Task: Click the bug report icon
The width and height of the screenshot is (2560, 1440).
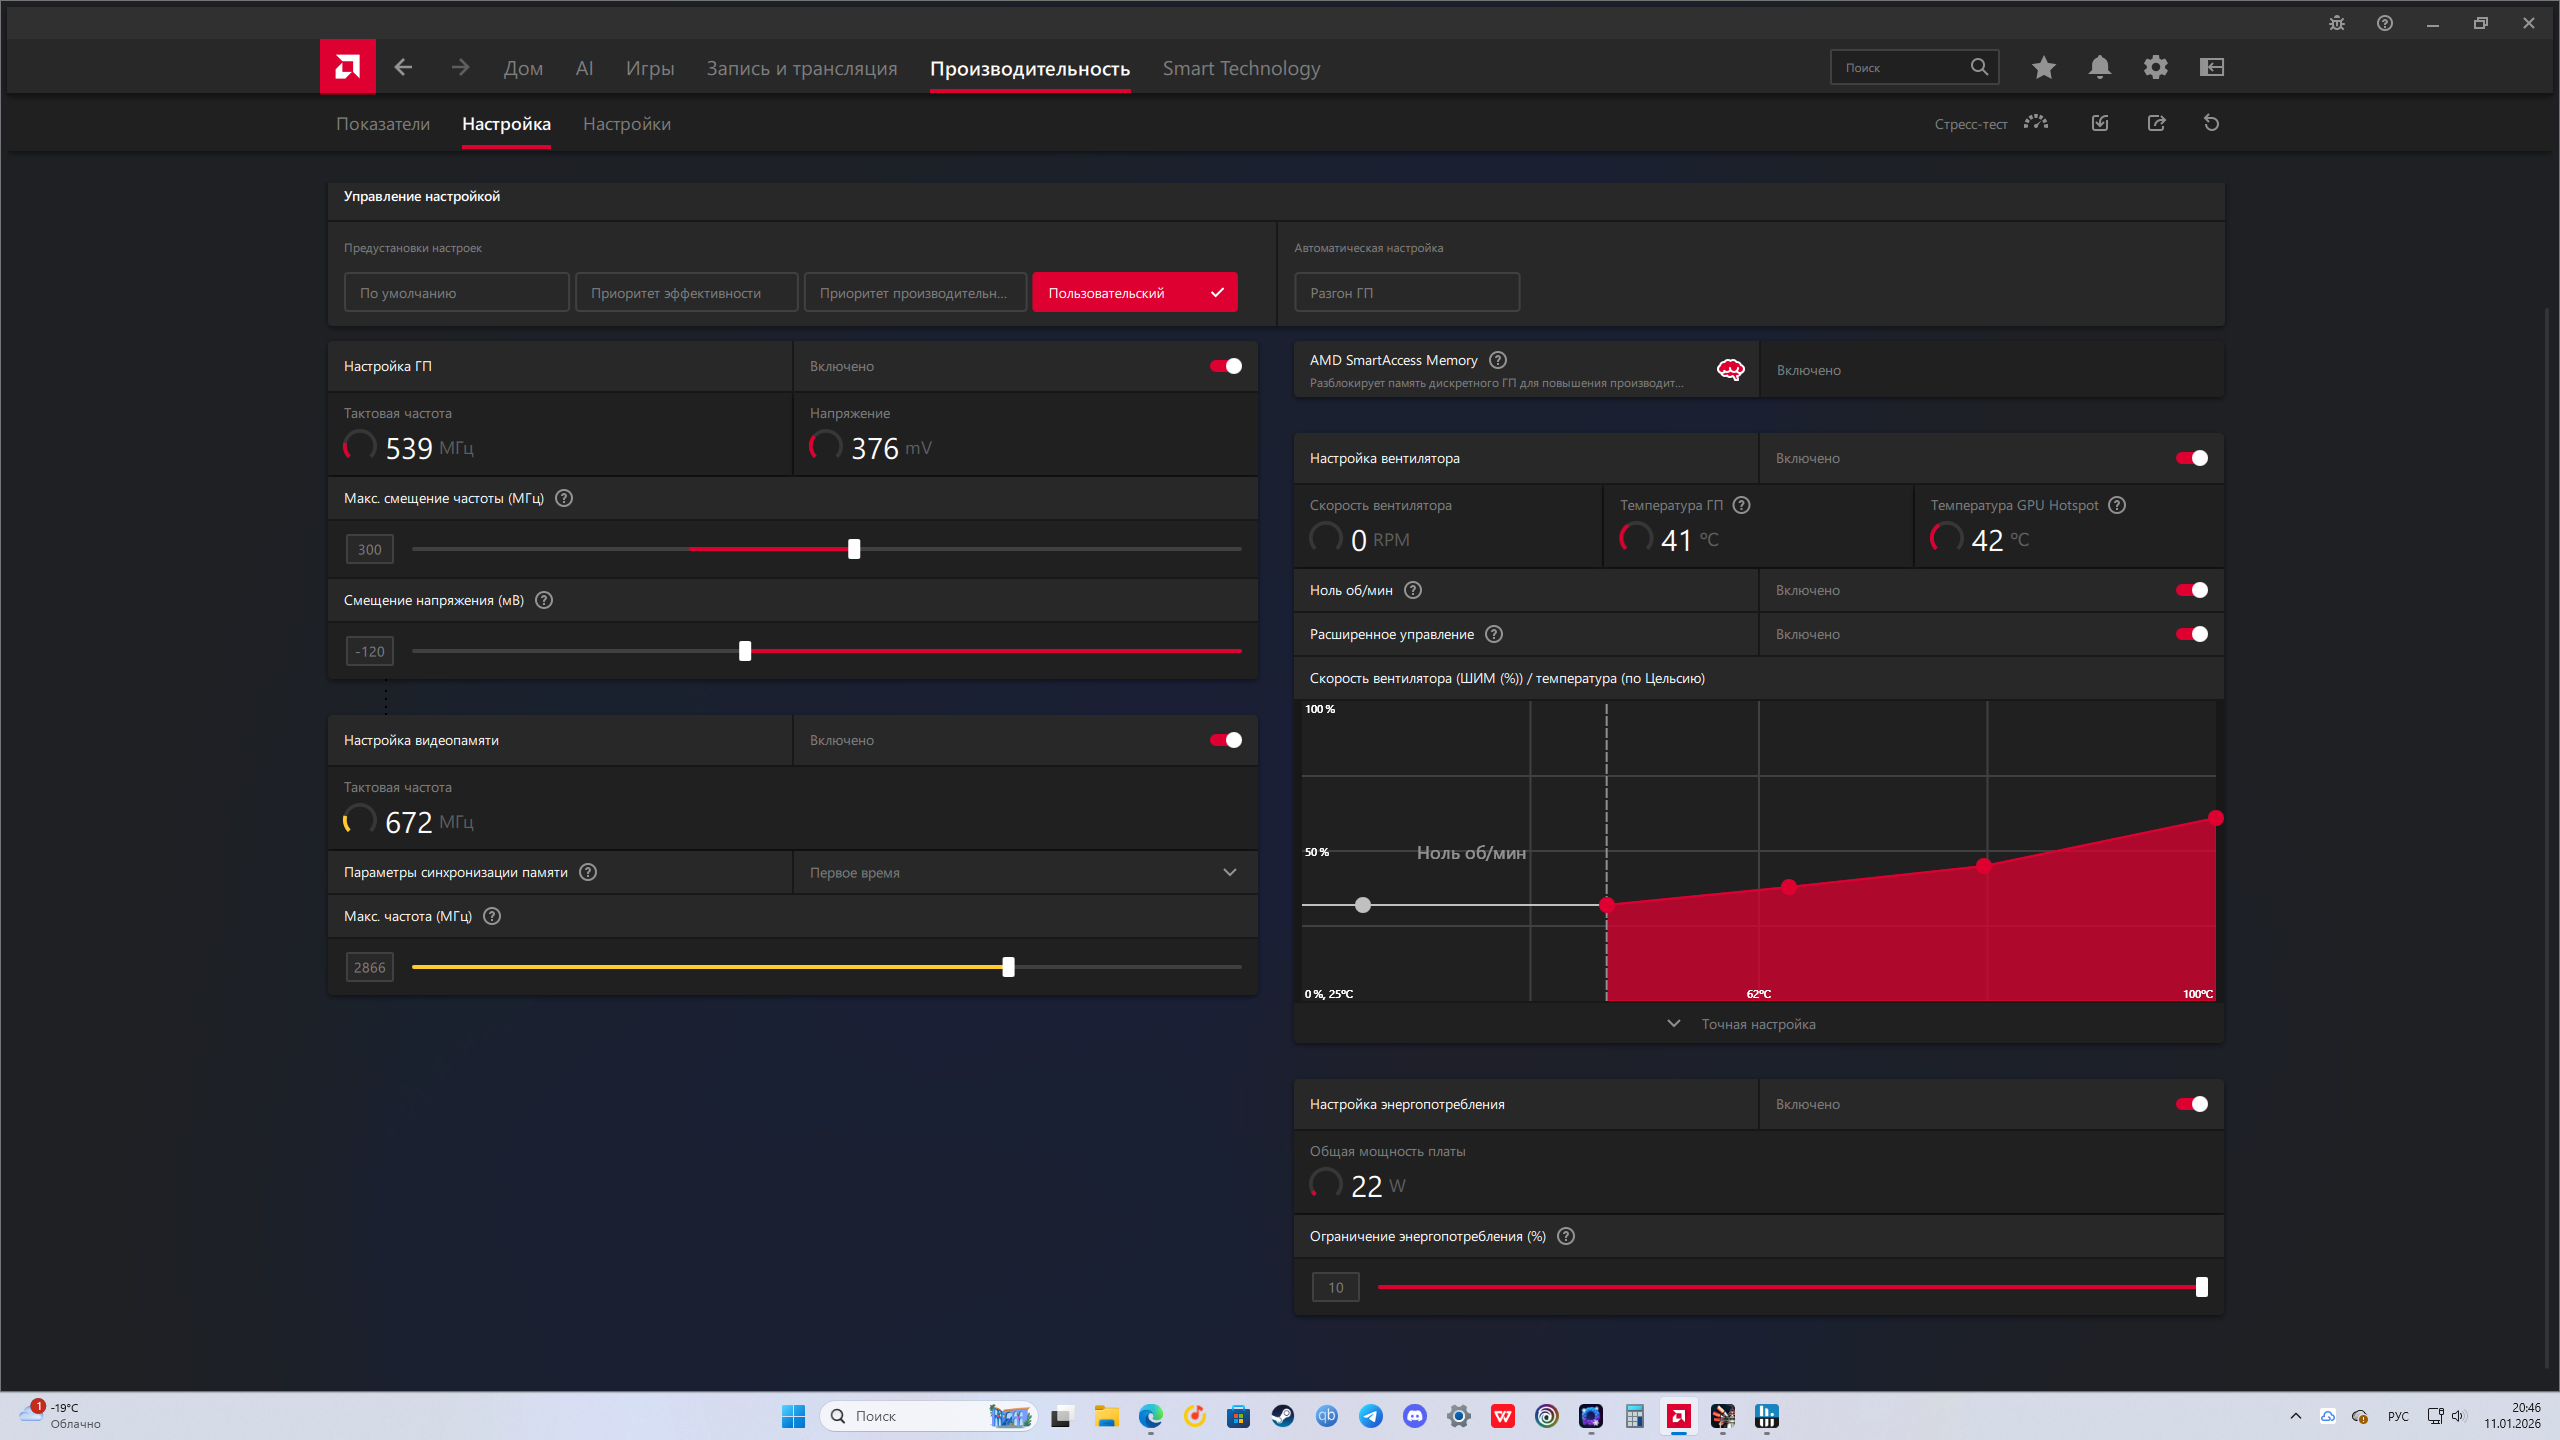Action: (x=2336, y=23)
